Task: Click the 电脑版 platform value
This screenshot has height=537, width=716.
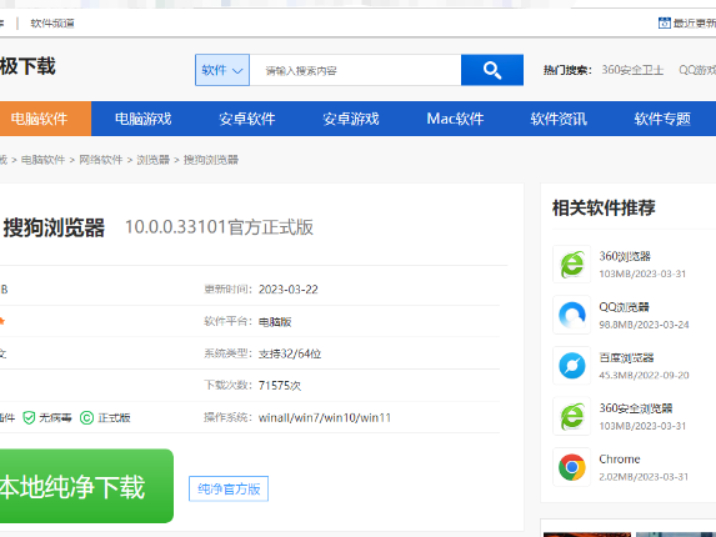Action: click(275, 322)
